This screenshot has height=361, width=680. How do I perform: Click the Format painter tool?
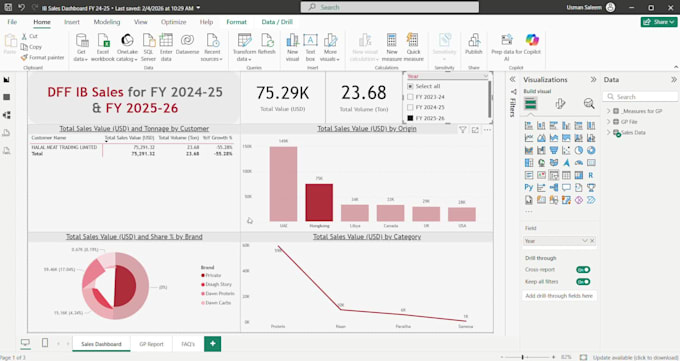(x=42, y=57)
